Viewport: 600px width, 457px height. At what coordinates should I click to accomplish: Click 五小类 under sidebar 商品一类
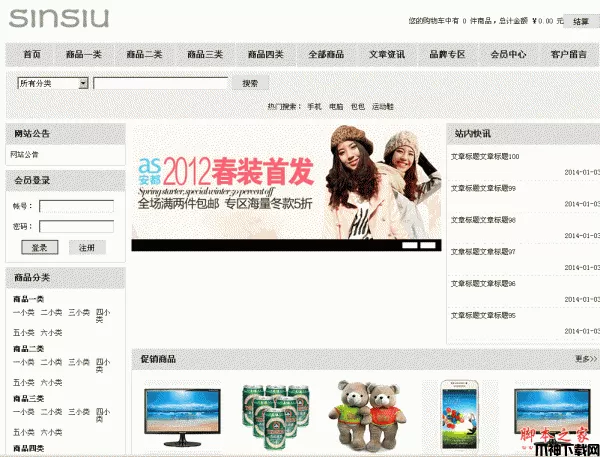24,333
